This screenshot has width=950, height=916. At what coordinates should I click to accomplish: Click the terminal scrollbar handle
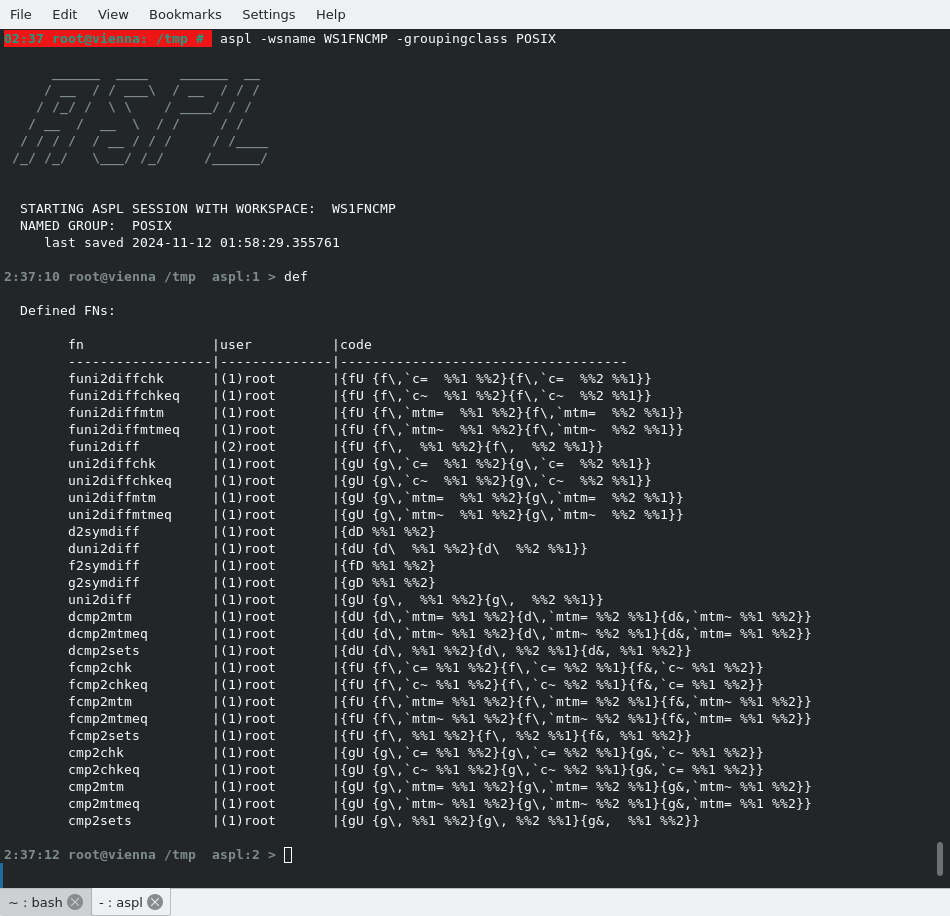point(940,858)
